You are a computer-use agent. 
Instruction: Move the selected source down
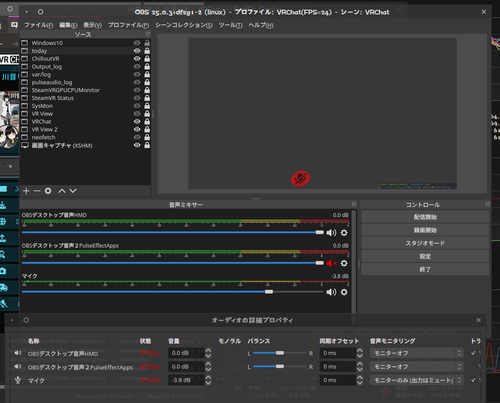tap(73, 191)
